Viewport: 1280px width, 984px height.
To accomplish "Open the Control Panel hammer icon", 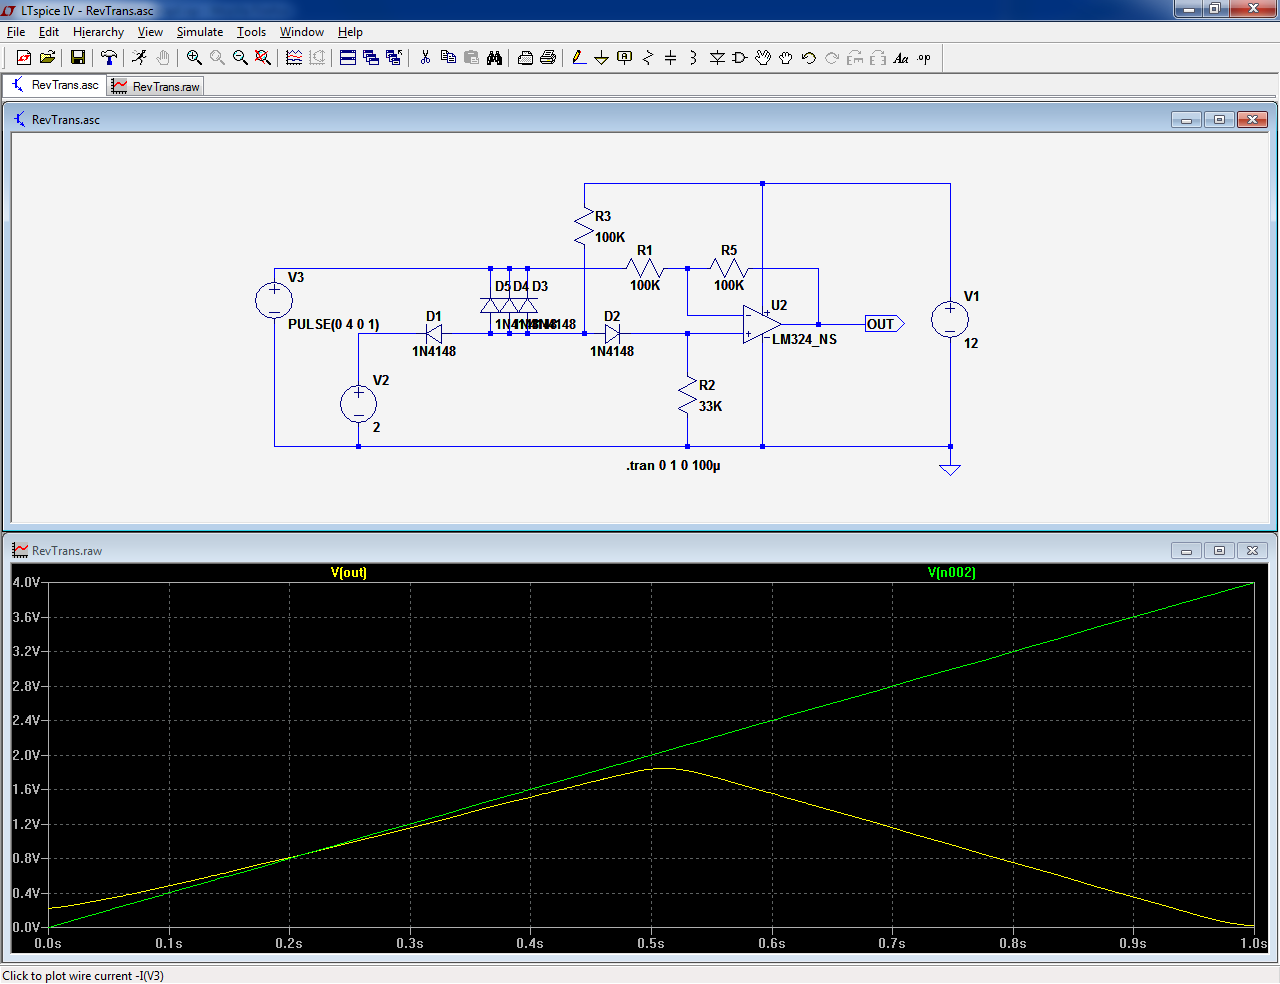I will [109, 58].
